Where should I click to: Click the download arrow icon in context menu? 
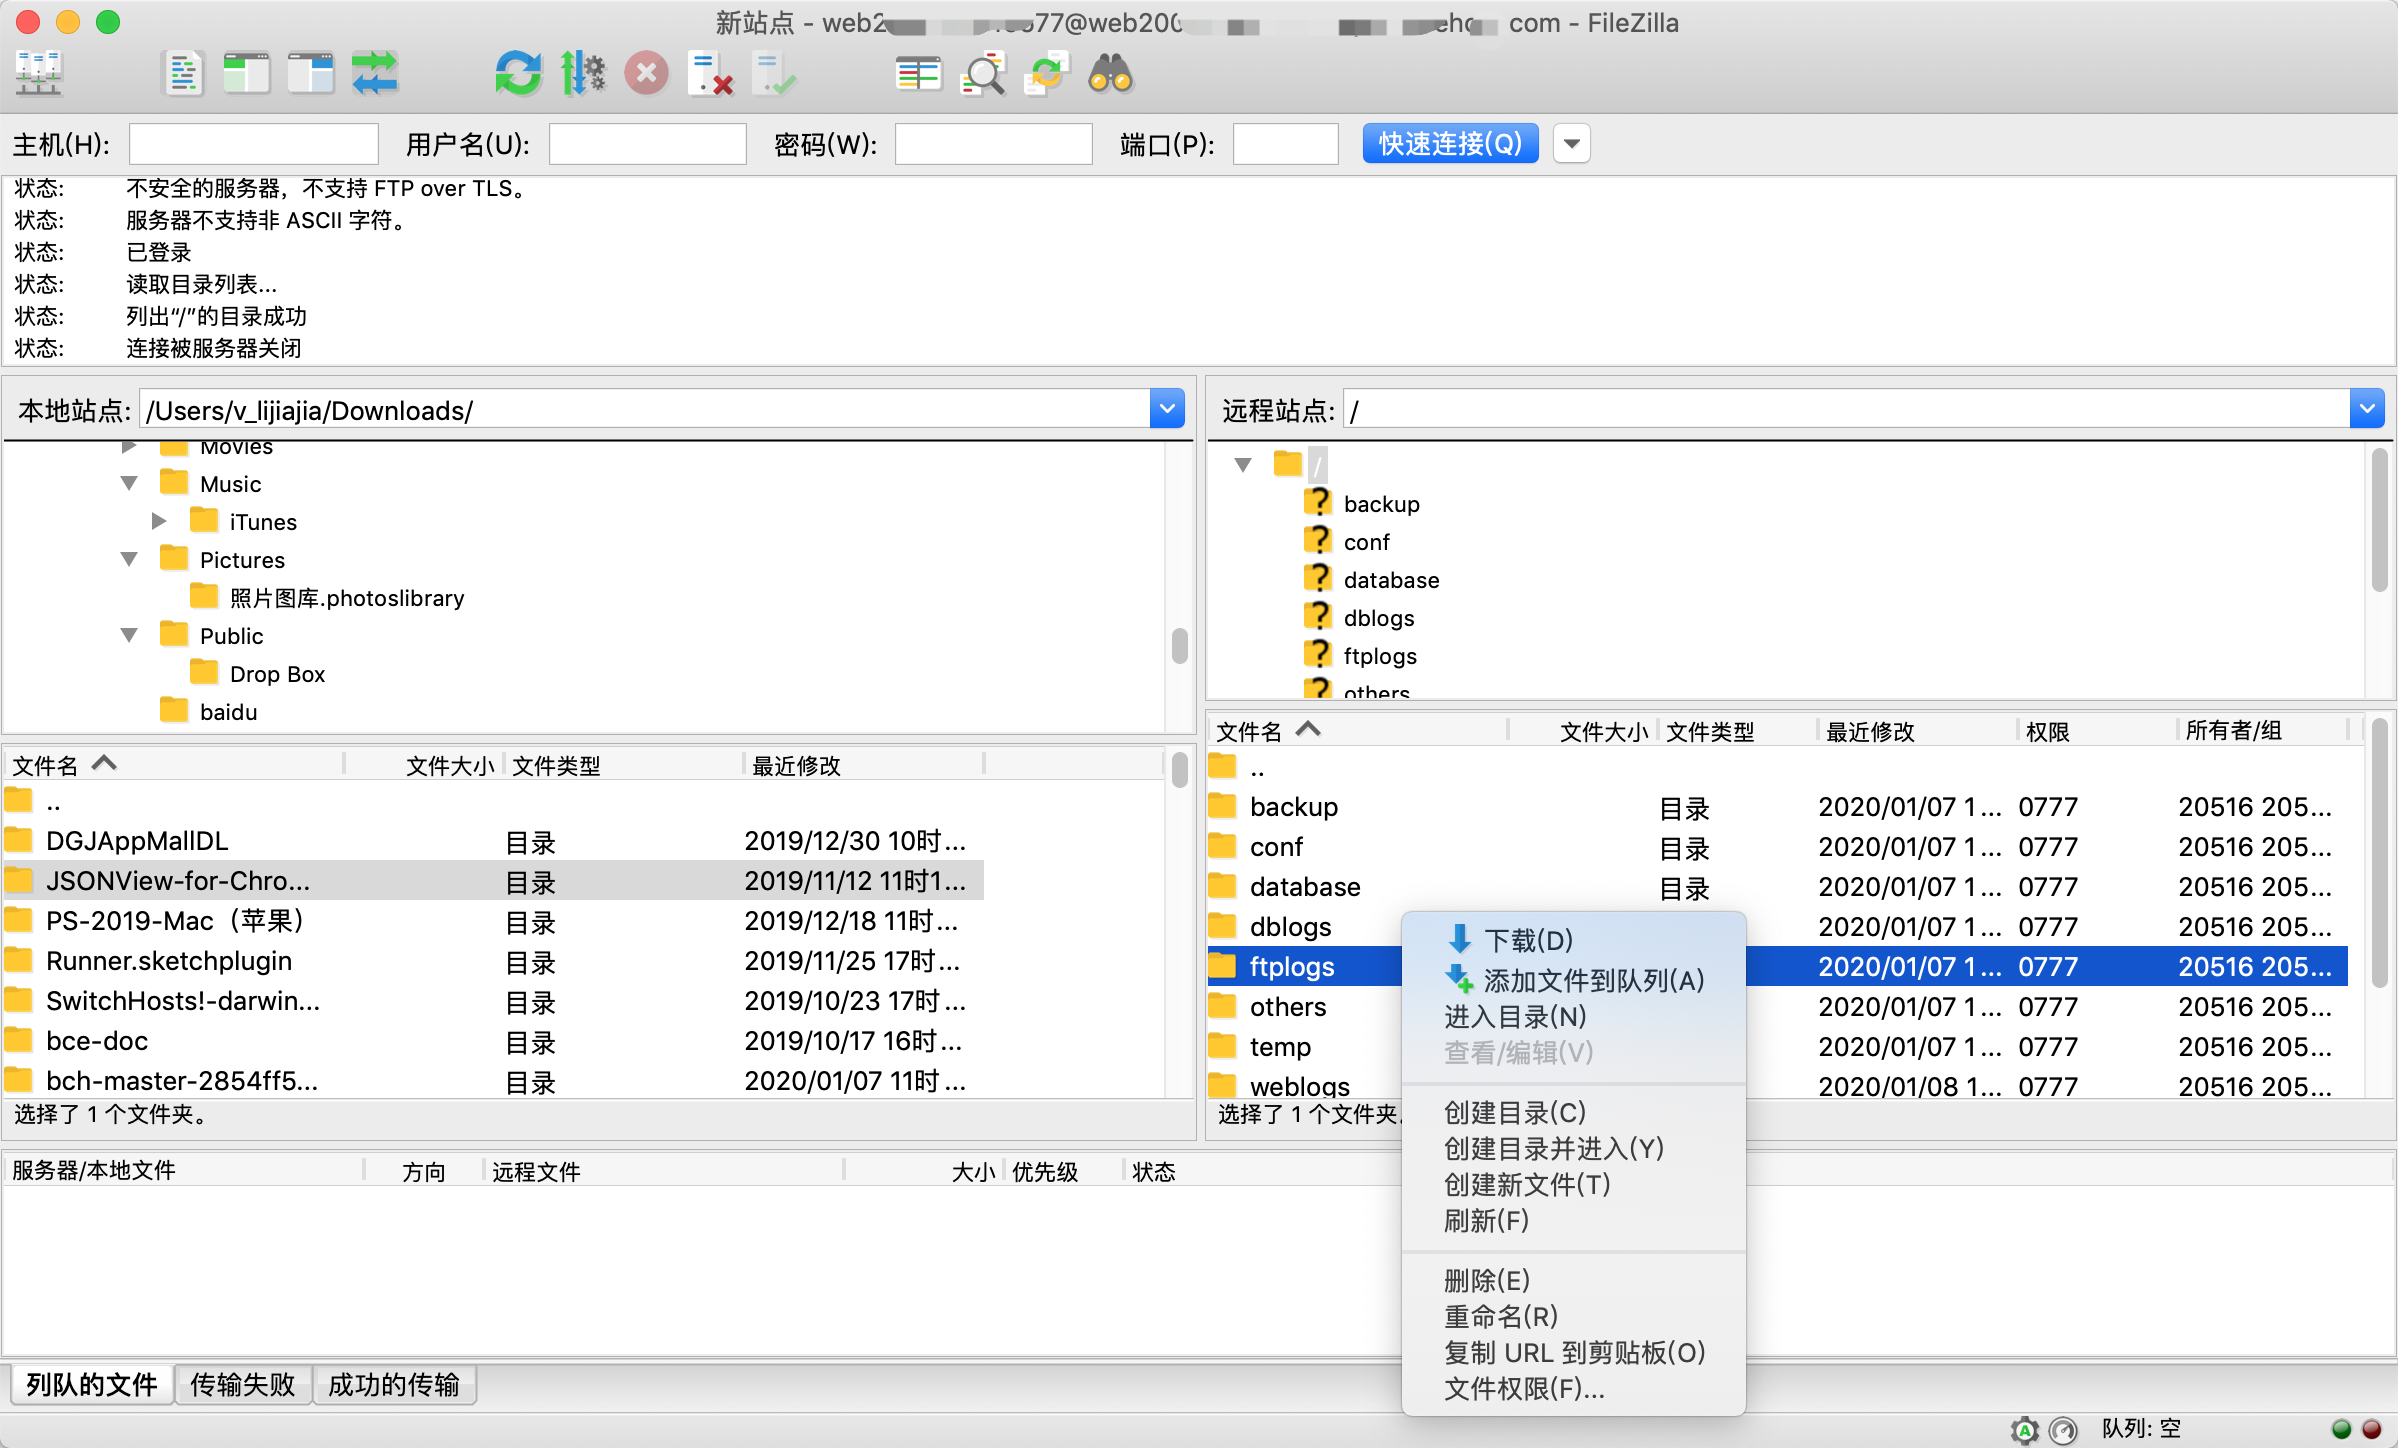coord(1459,939)
